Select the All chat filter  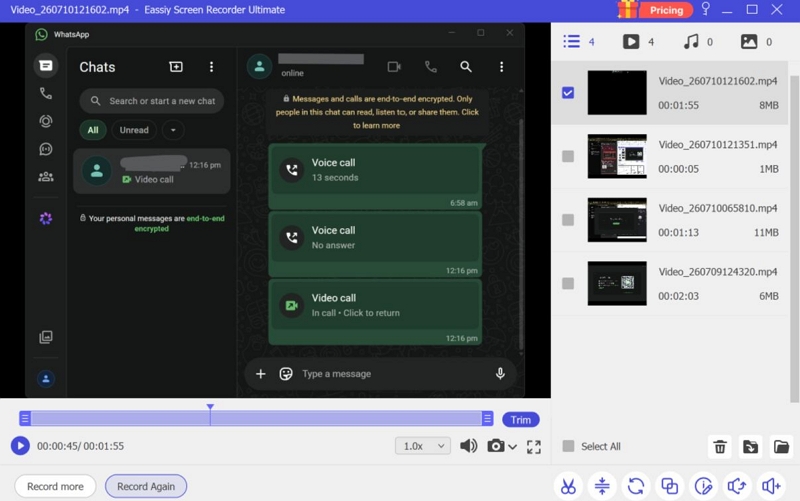click(x=93, y=130)
